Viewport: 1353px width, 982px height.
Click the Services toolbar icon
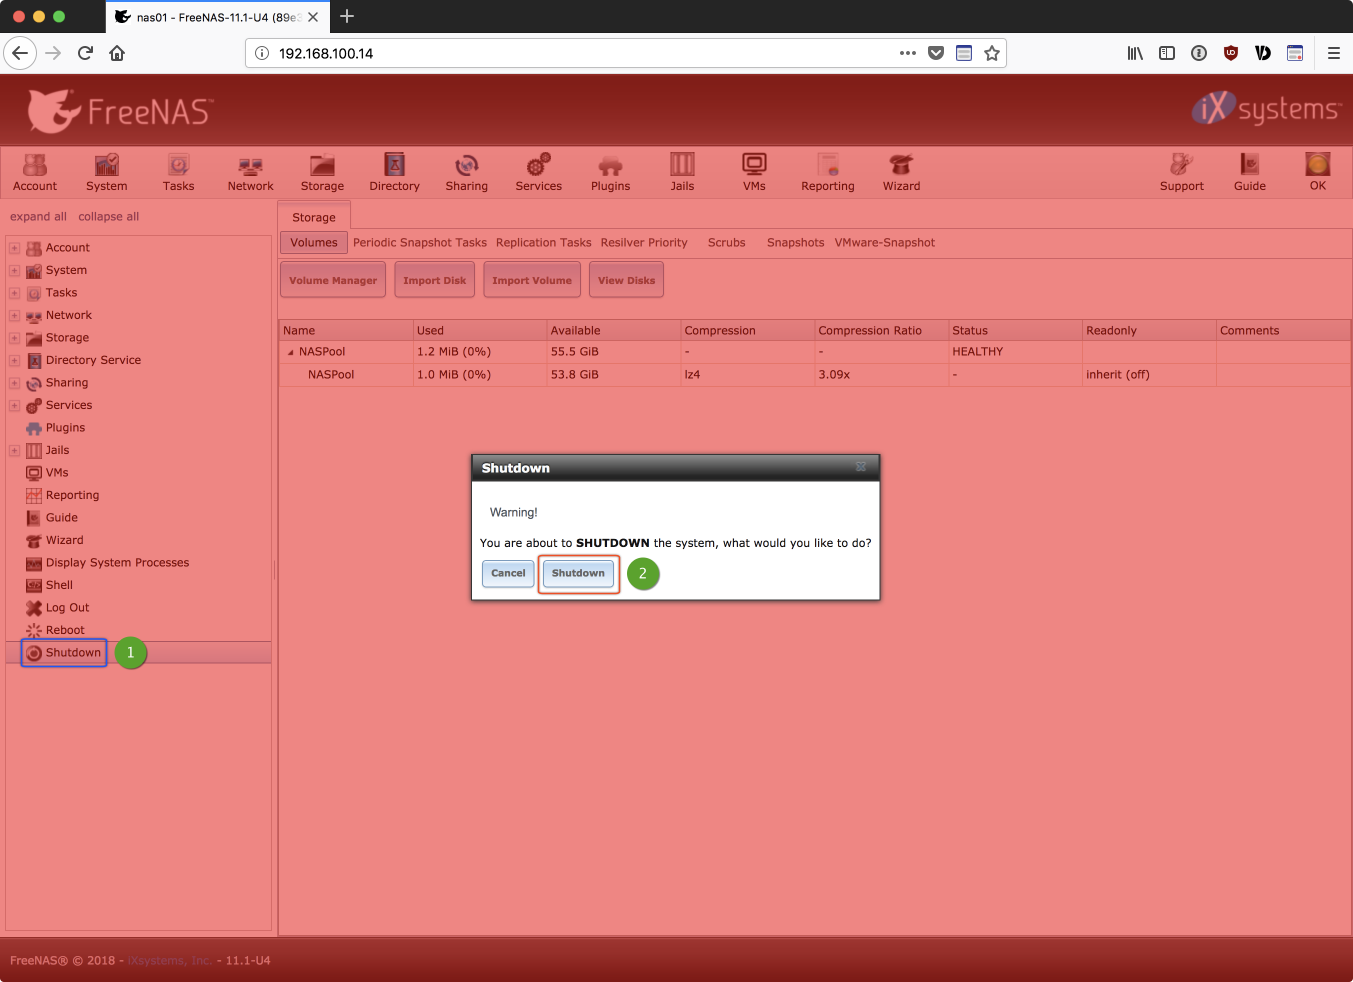[538, 172]
